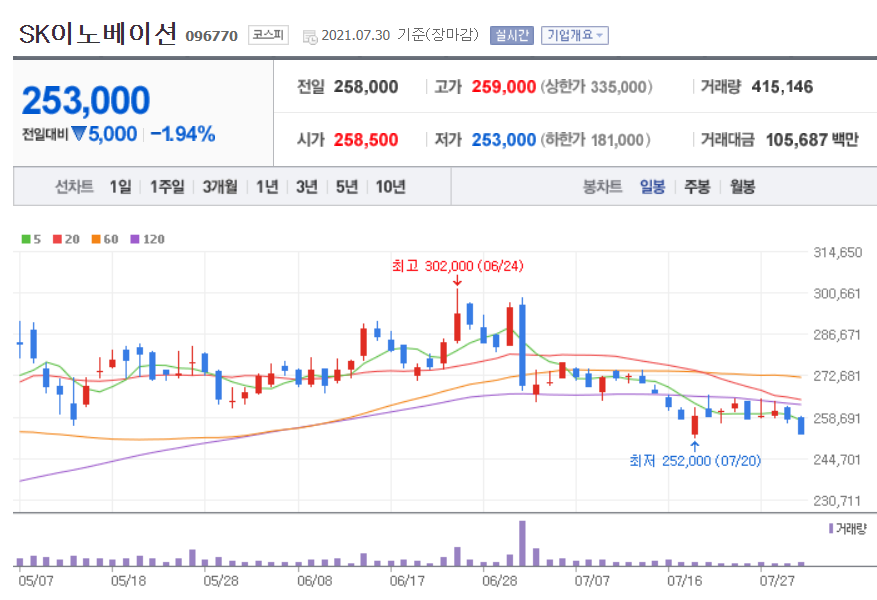Image resolution: width=877 pixels, height=600 pixels.
Task: Select the purple 120-day moving average legend
Action: point(148,239)
